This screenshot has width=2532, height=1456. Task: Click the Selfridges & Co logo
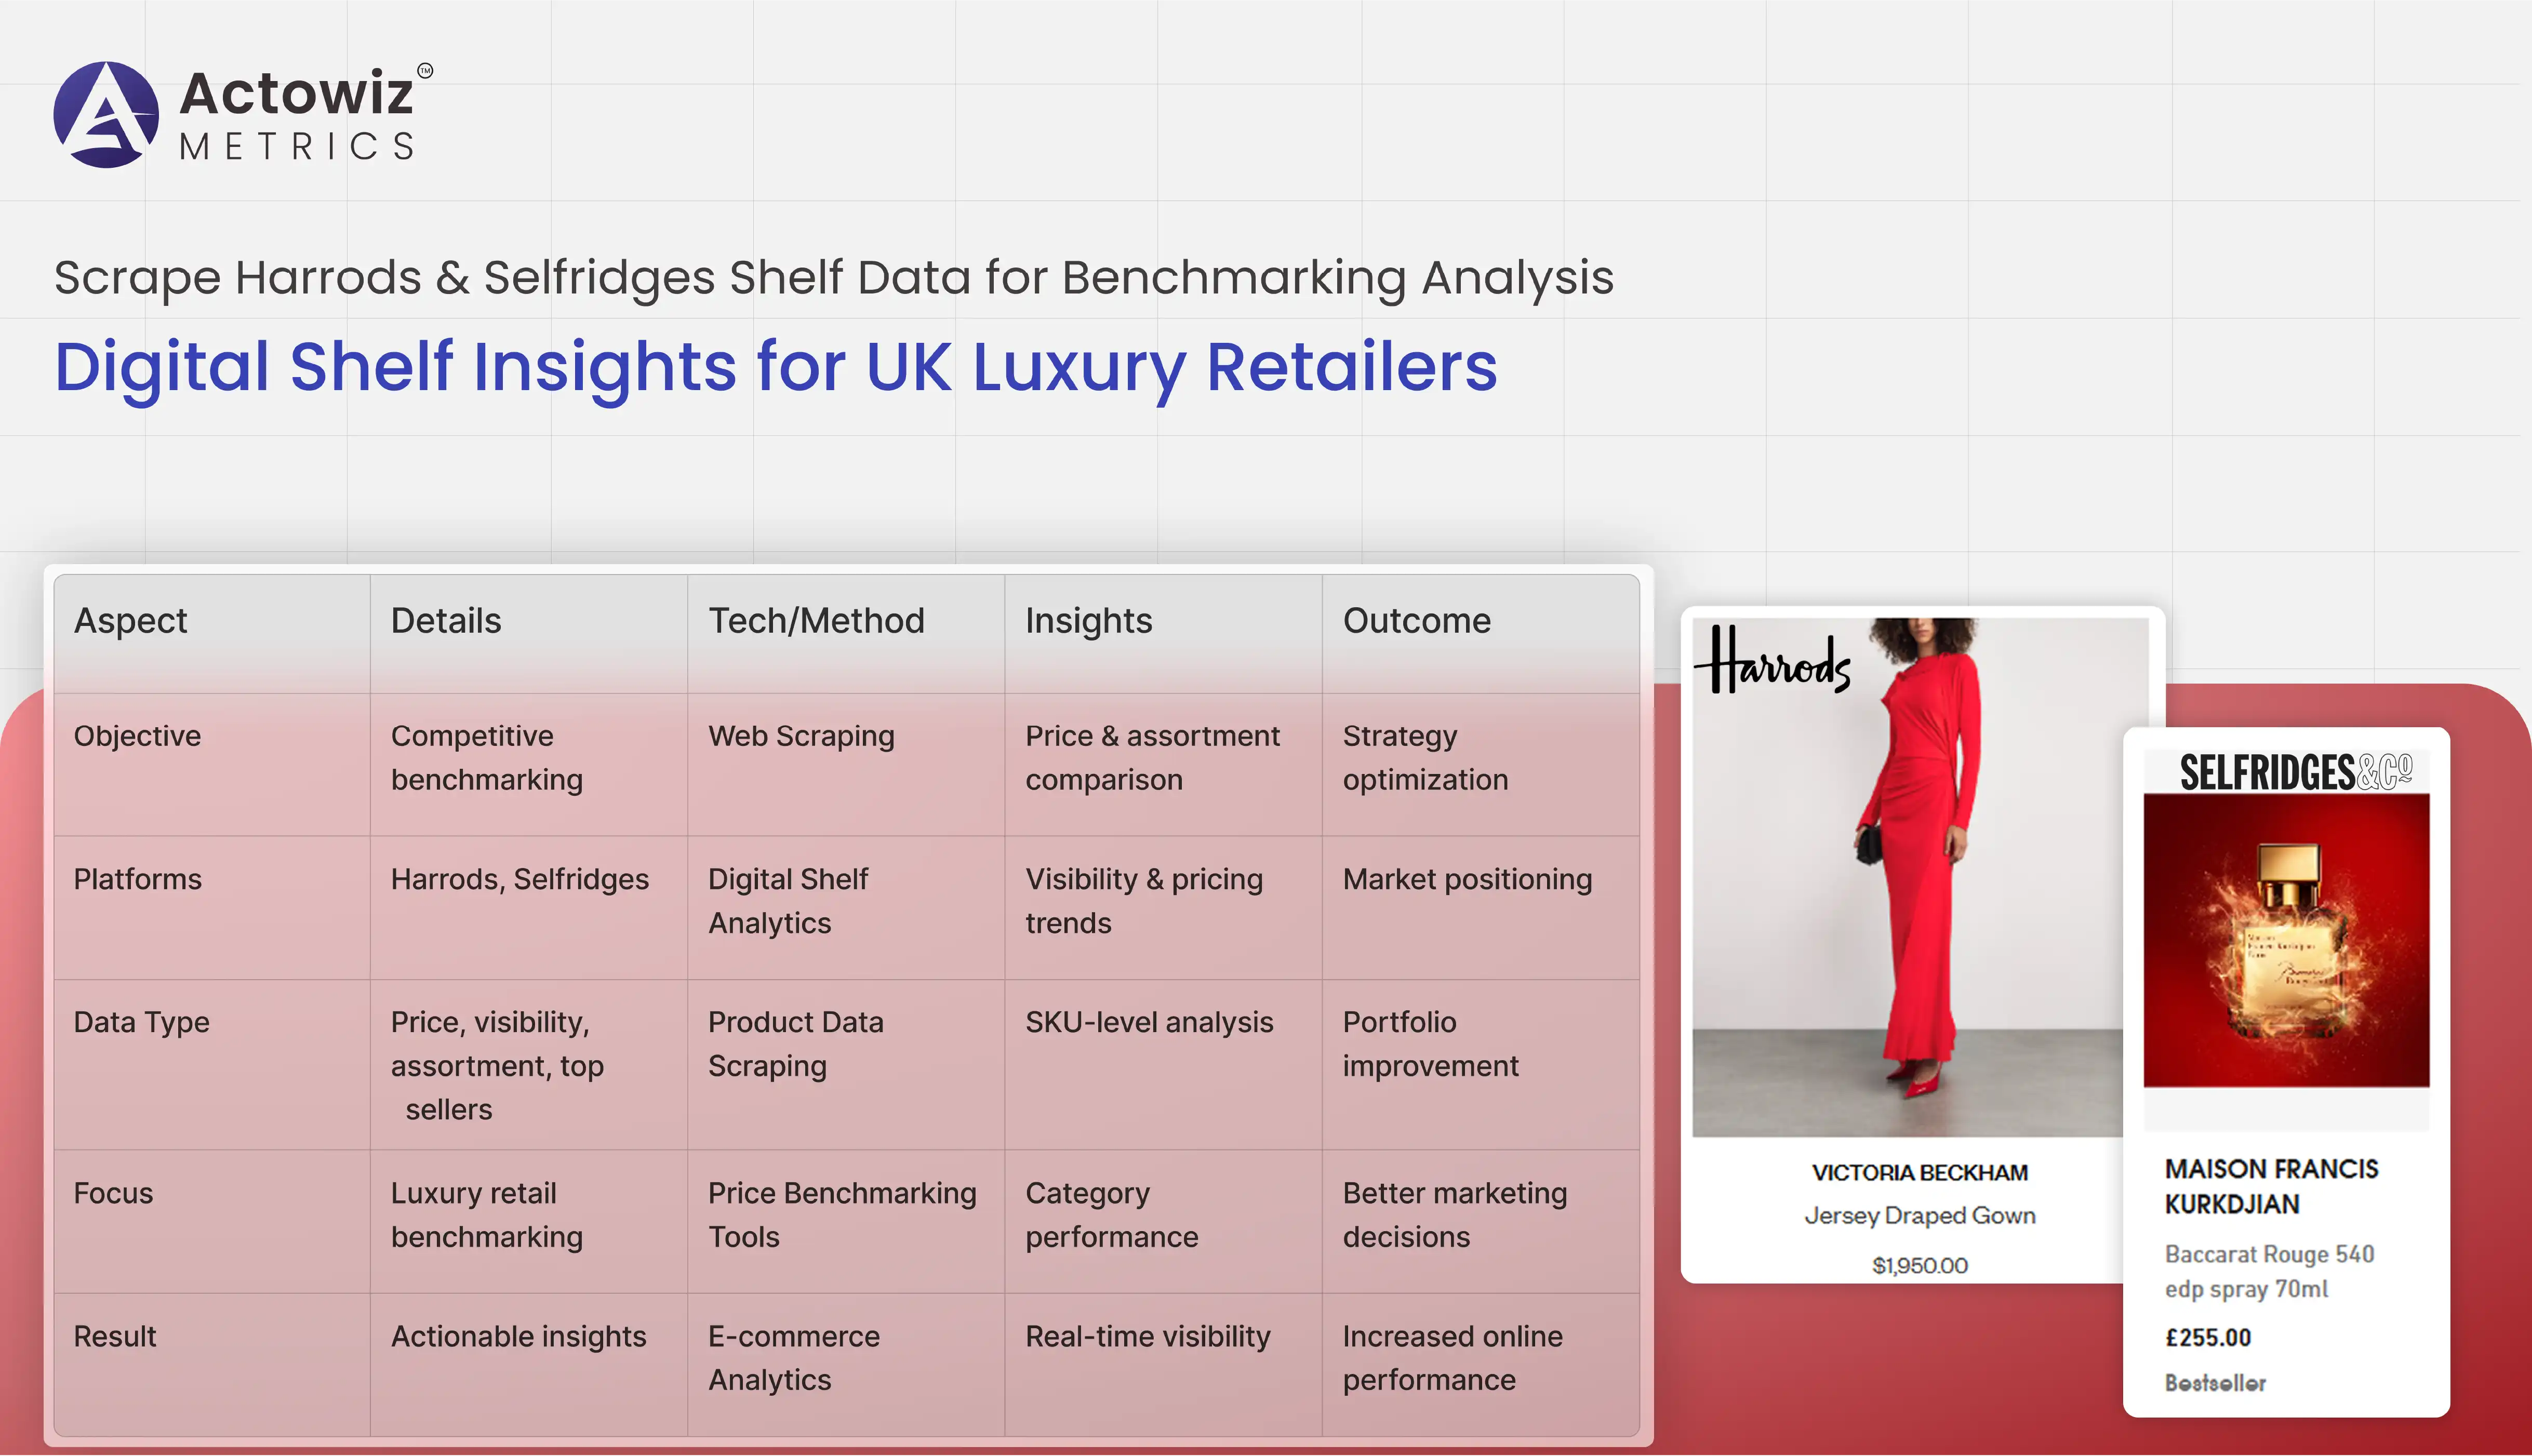2295,772
